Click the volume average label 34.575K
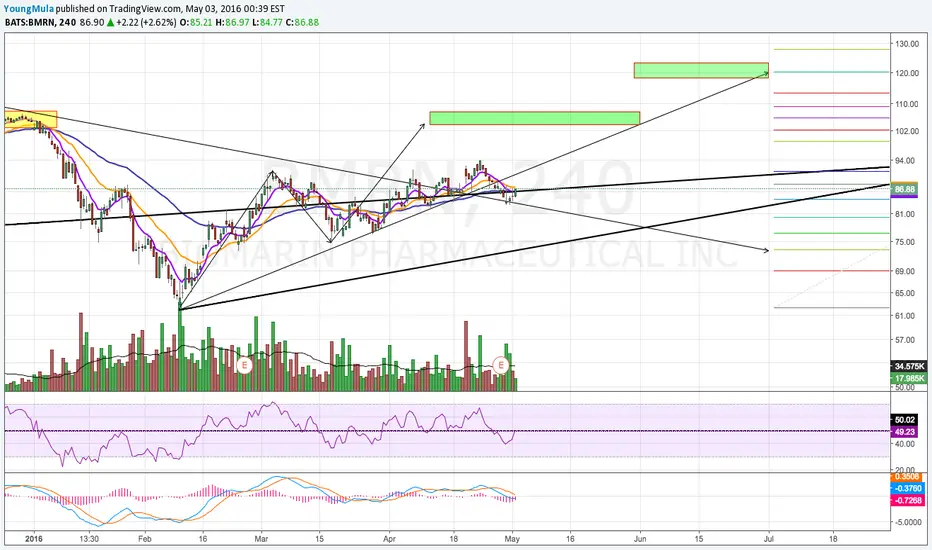 pos(908,366)
